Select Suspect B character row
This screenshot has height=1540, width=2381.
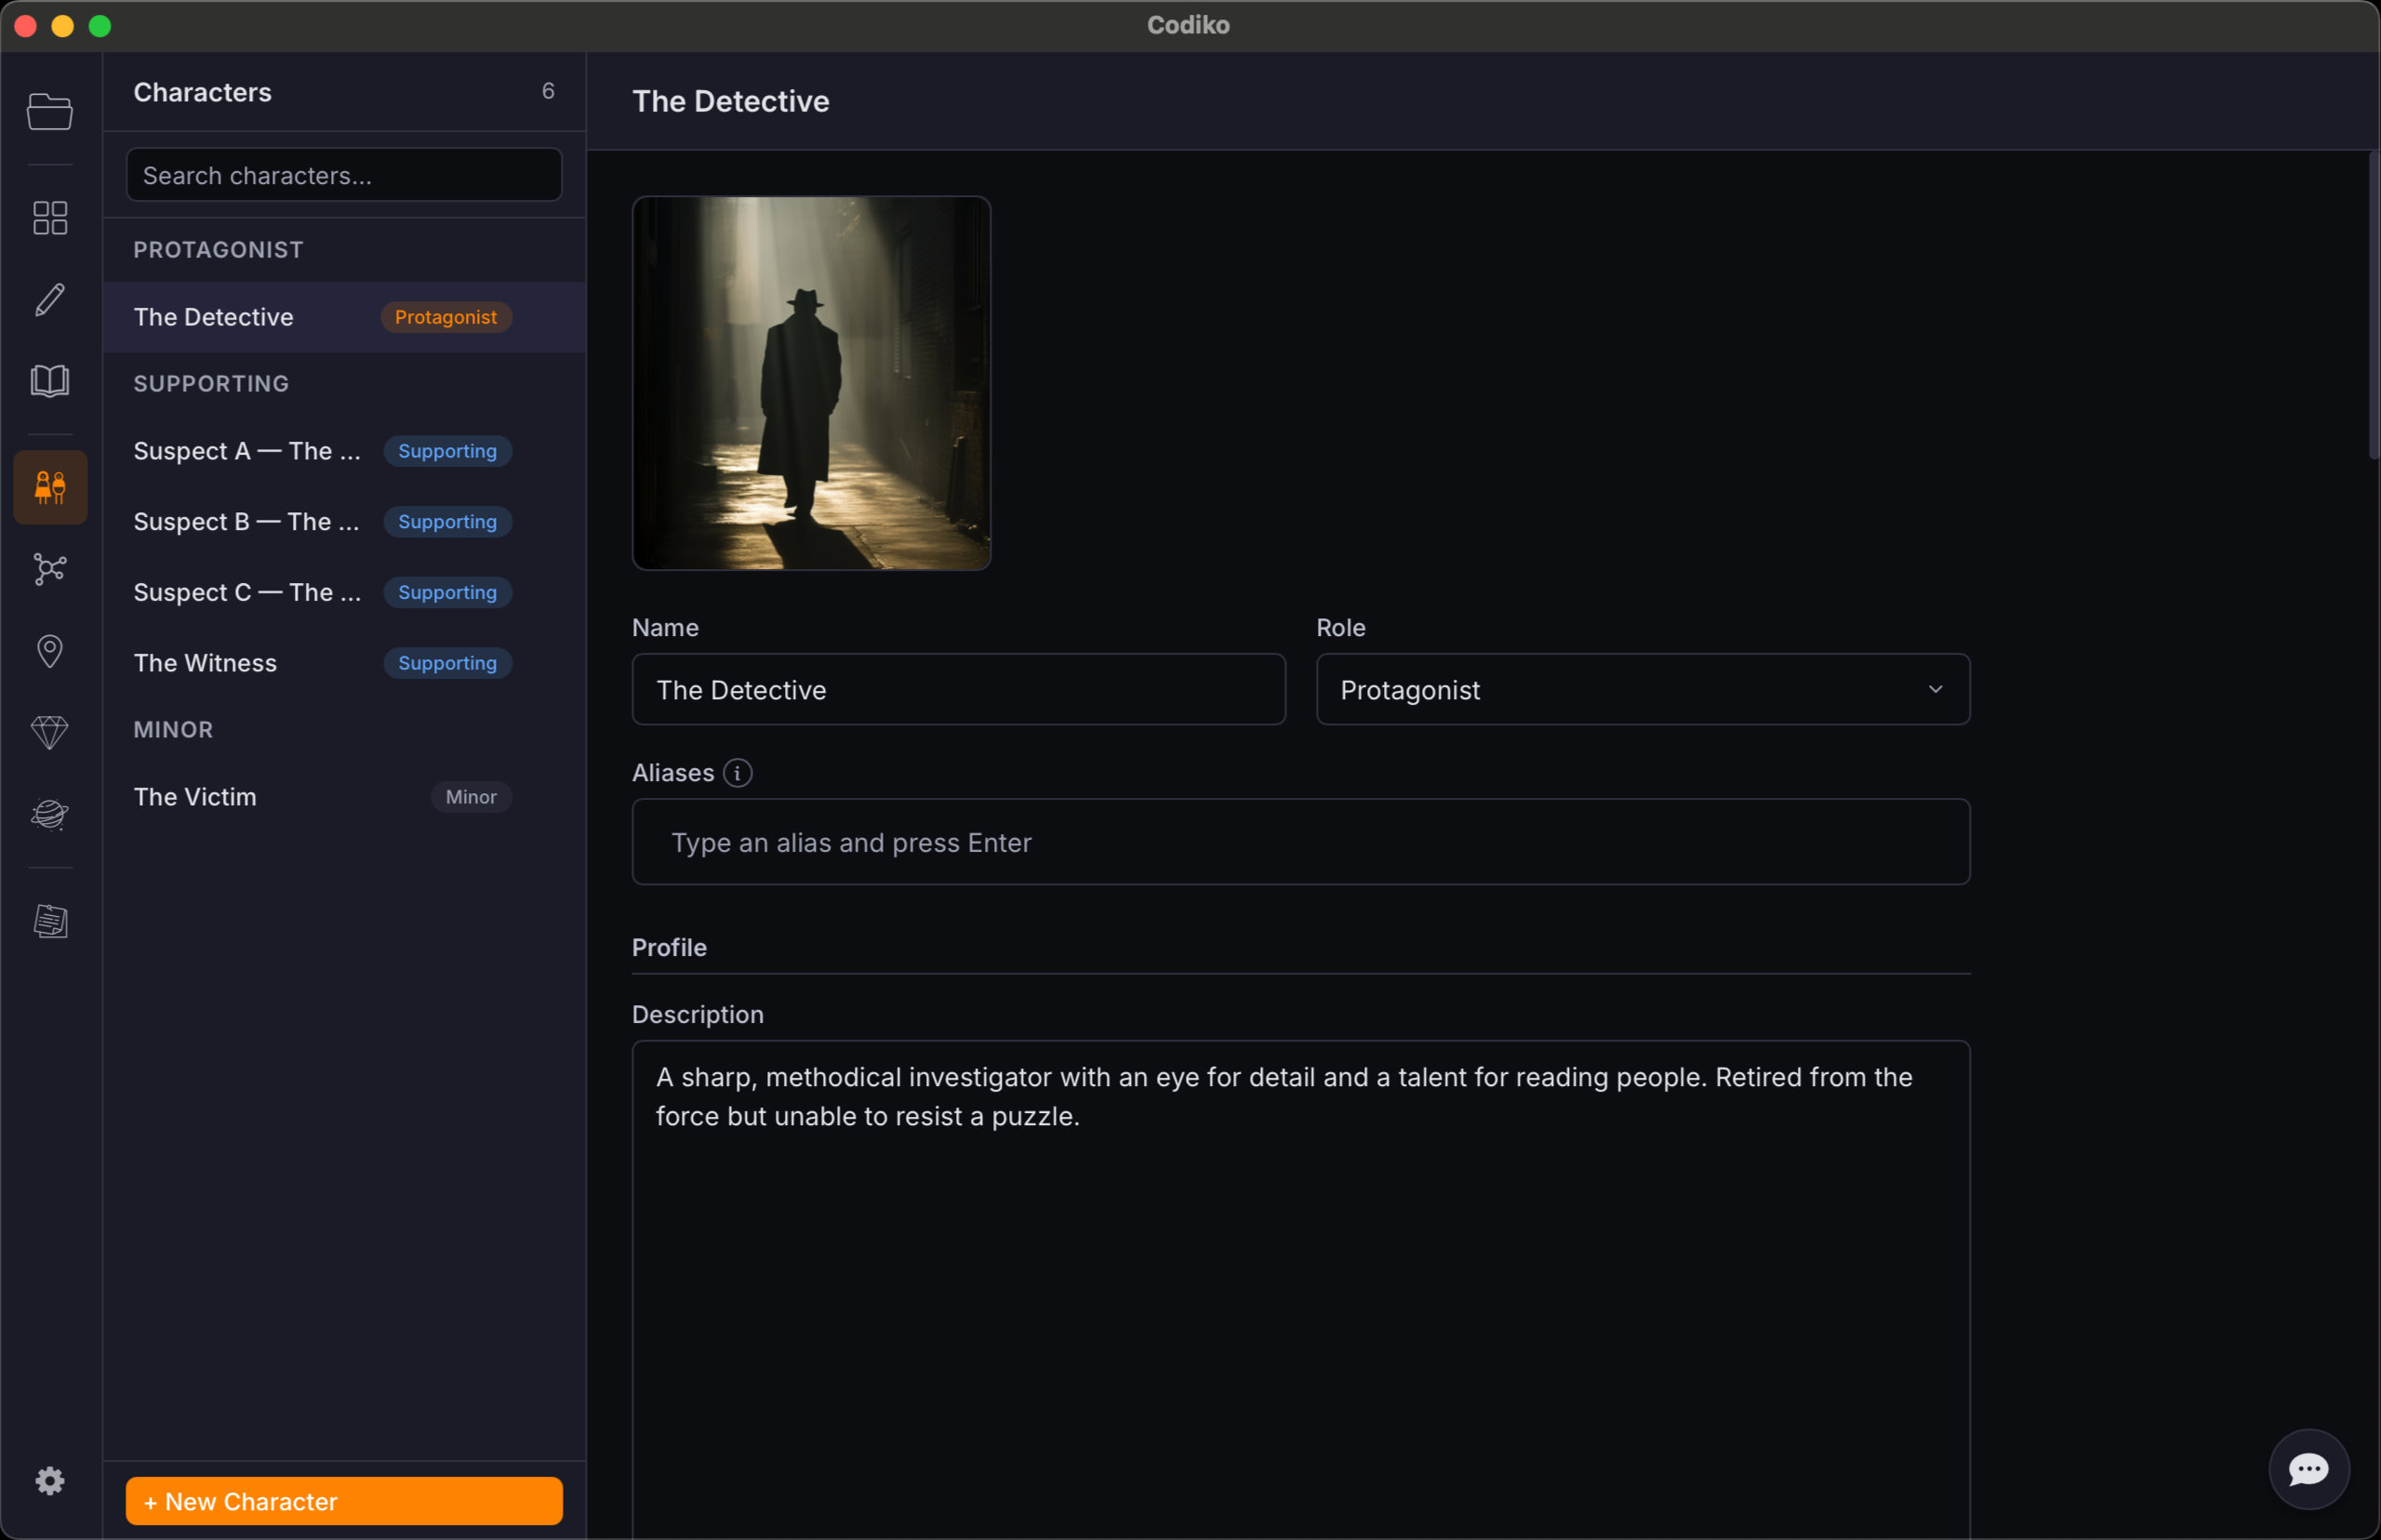(x=344, y=522)
